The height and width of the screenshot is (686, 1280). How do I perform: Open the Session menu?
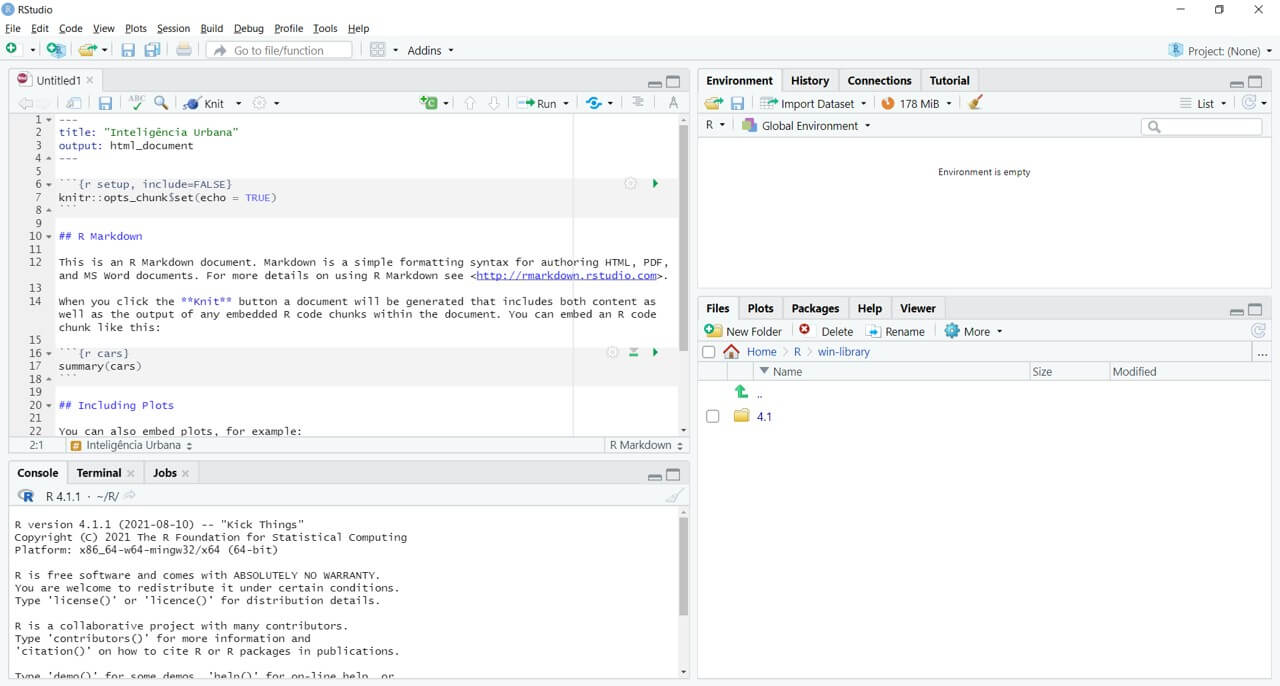tap(172, 28)
